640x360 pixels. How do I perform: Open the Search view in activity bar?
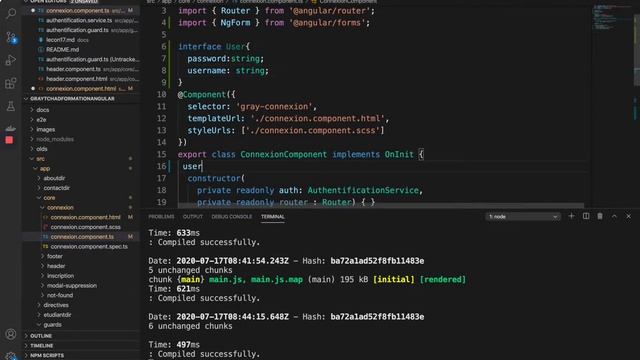click(11, 14)
